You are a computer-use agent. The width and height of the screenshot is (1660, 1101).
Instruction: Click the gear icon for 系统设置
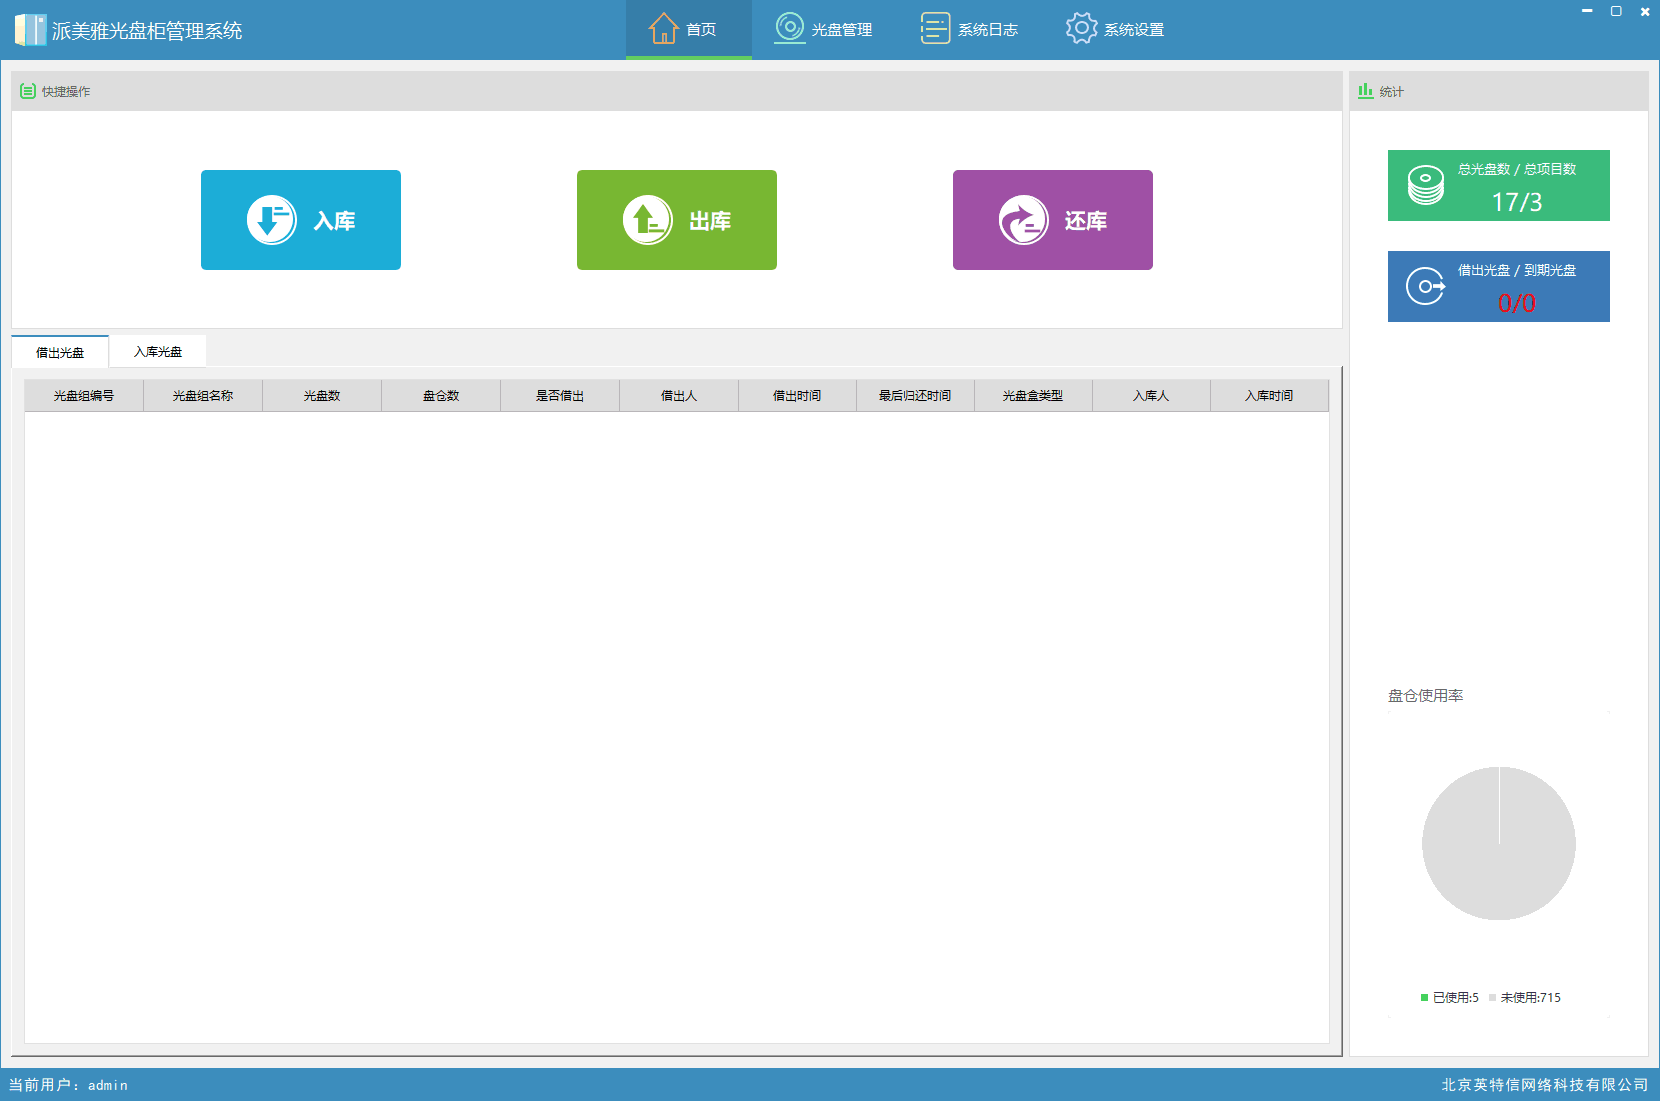(1081, 28)
